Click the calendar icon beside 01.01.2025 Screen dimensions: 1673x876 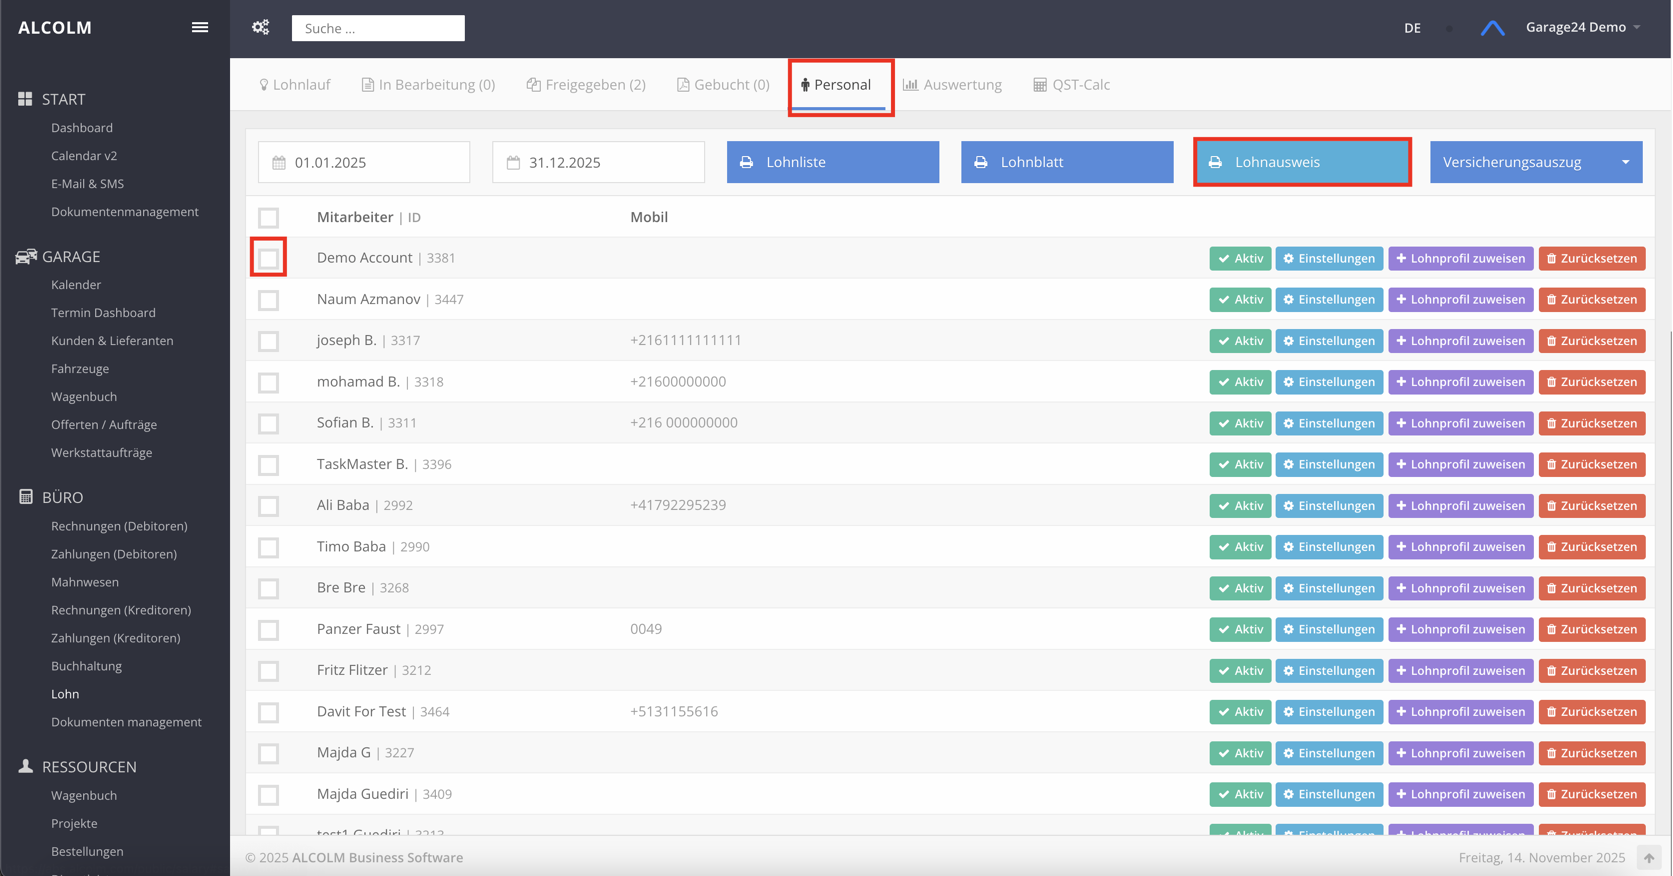click(x=279, y=162)
